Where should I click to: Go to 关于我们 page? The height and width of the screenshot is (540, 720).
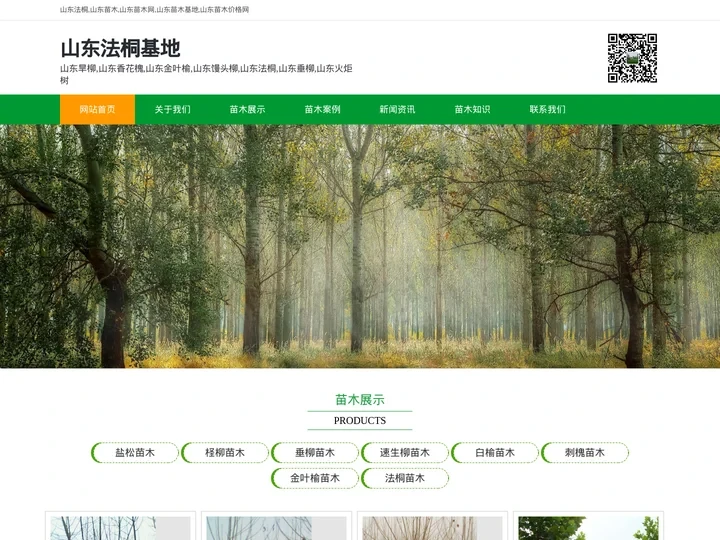coord(172,109)
